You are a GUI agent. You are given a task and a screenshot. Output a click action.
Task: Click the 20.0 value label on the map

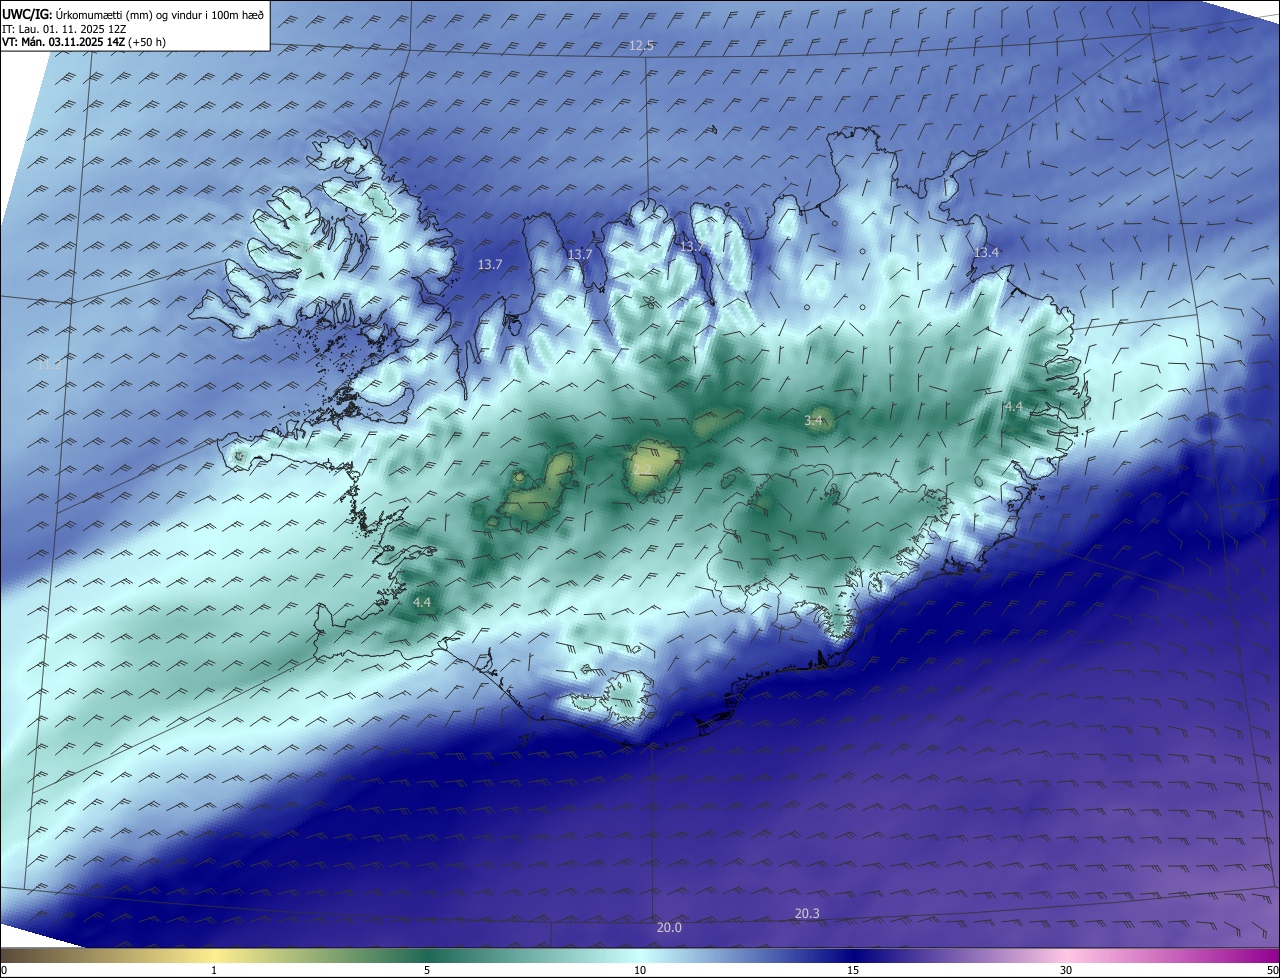pyautogui.click(x=669, y=928)
